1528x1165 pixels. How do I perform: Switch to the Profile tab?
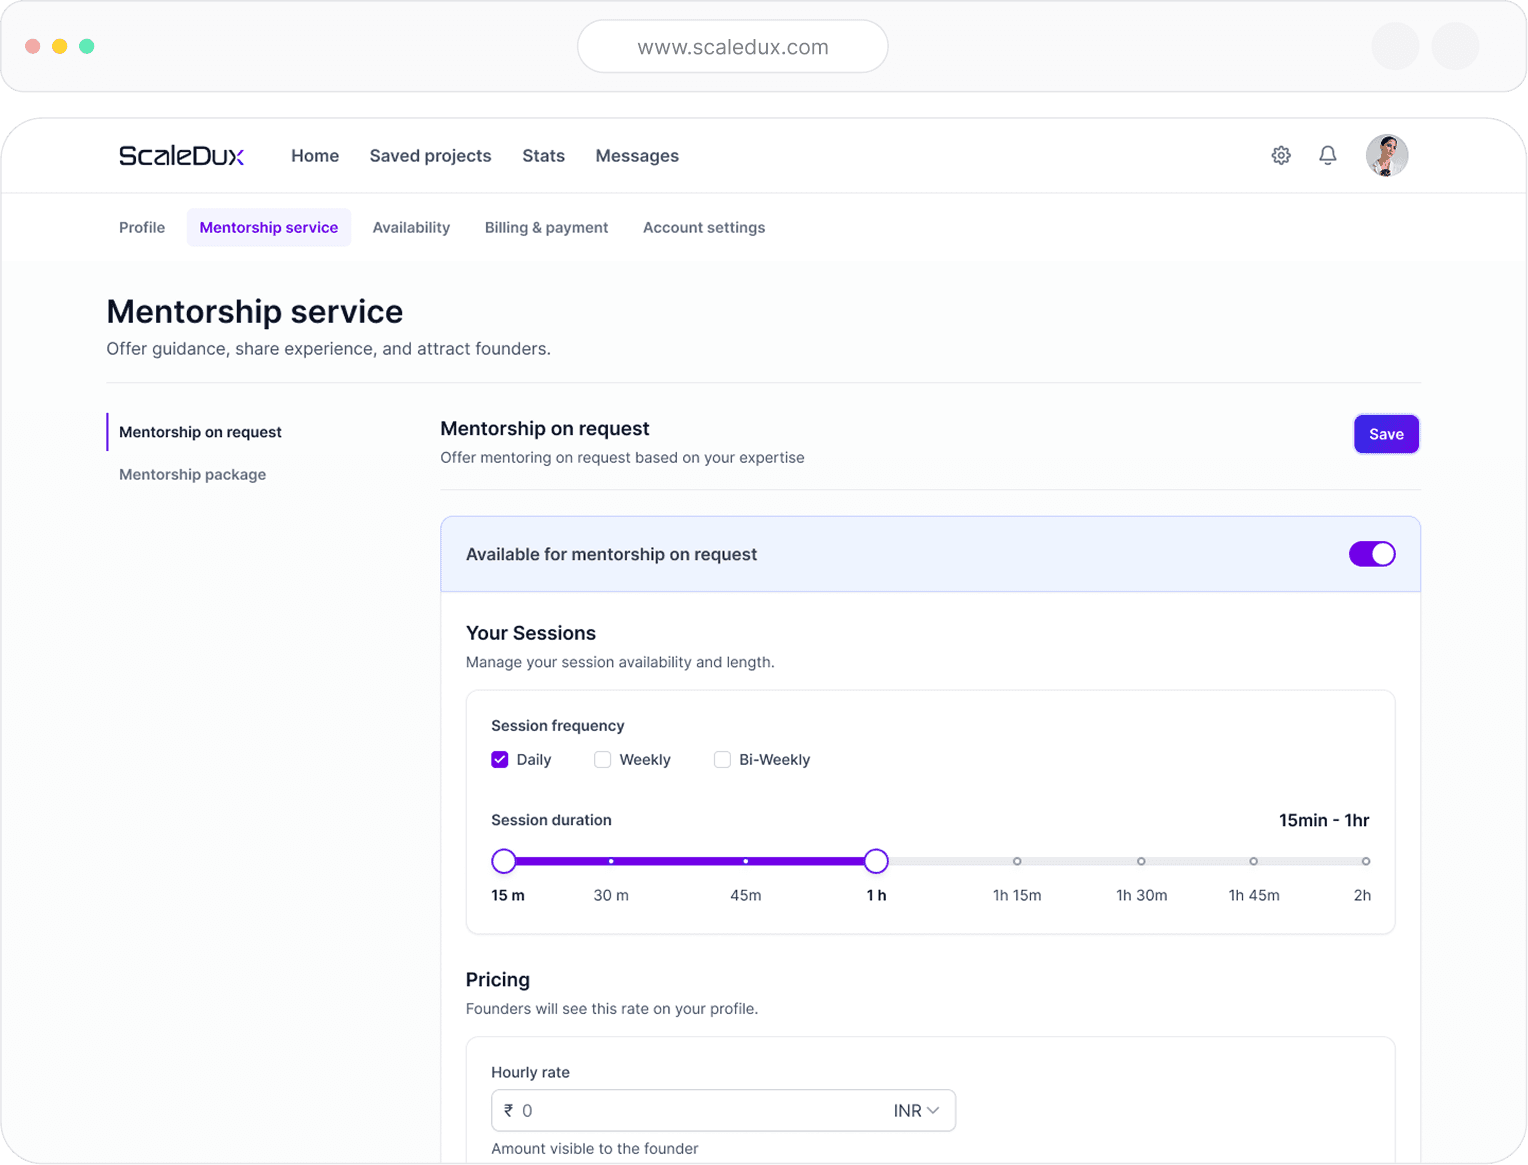coord(142,227)
